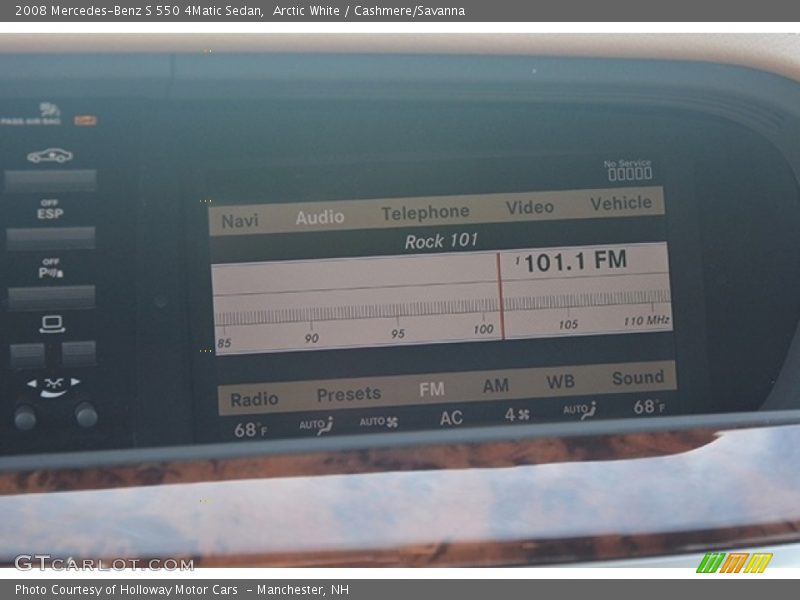Tap the left AUTO airflow icon
Image resolution: width=800 pixels, height=600 pixels.
click(x=316, y=426)
